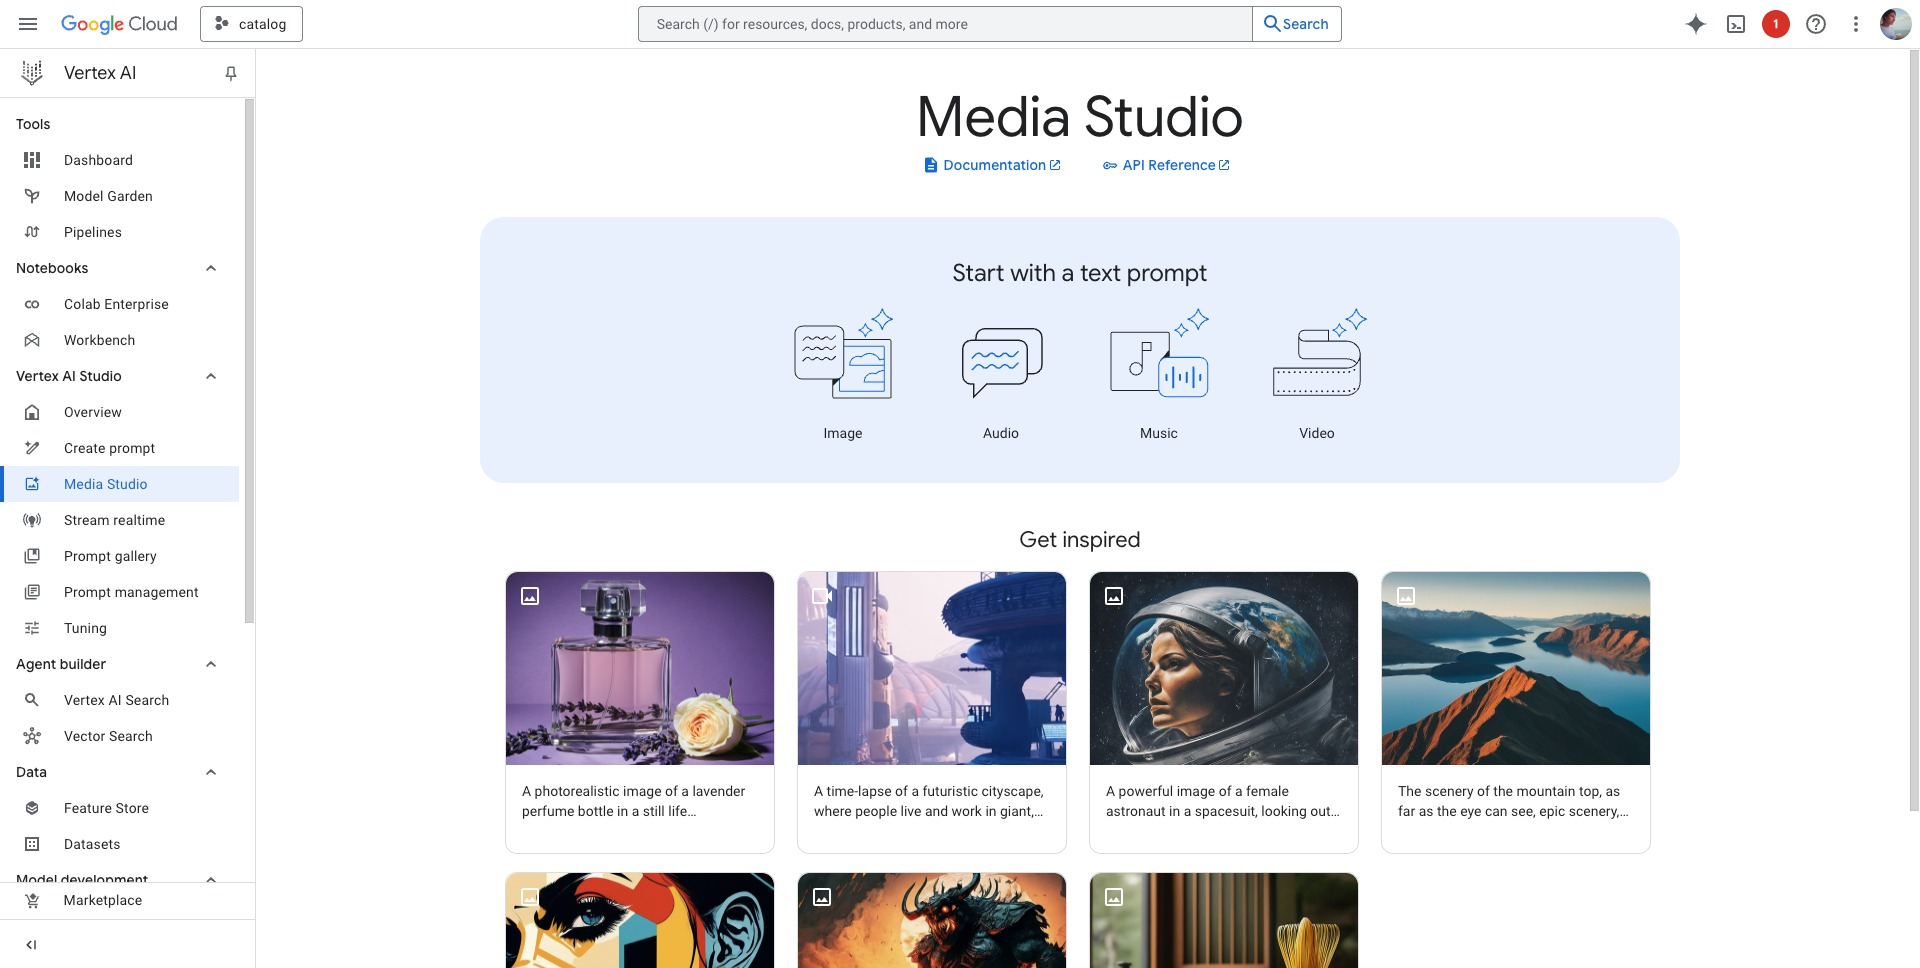
Task: Click the Prompt gallery icon
Action: [x=32, y=556]
